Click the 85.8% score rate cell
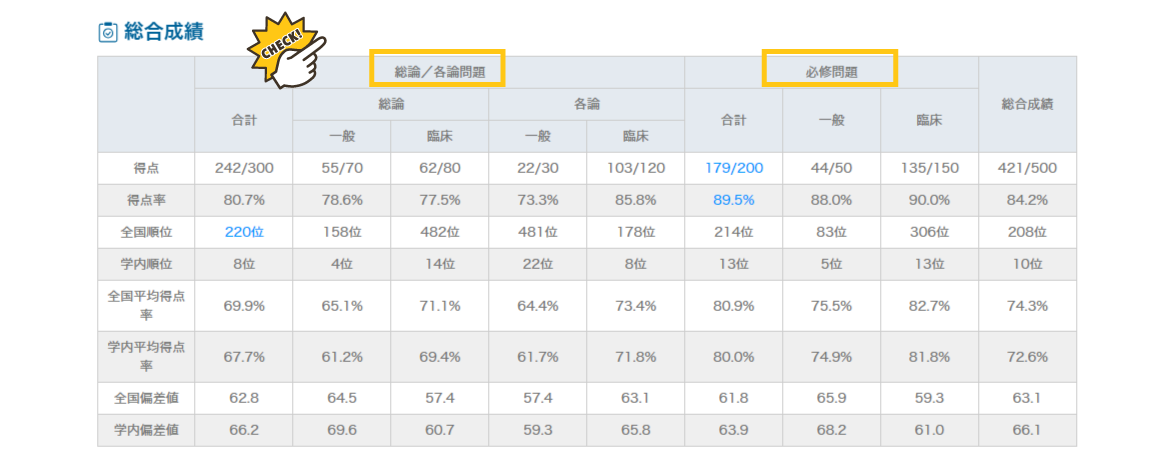Screen dimensions: 1173x476 pos(636,201)
